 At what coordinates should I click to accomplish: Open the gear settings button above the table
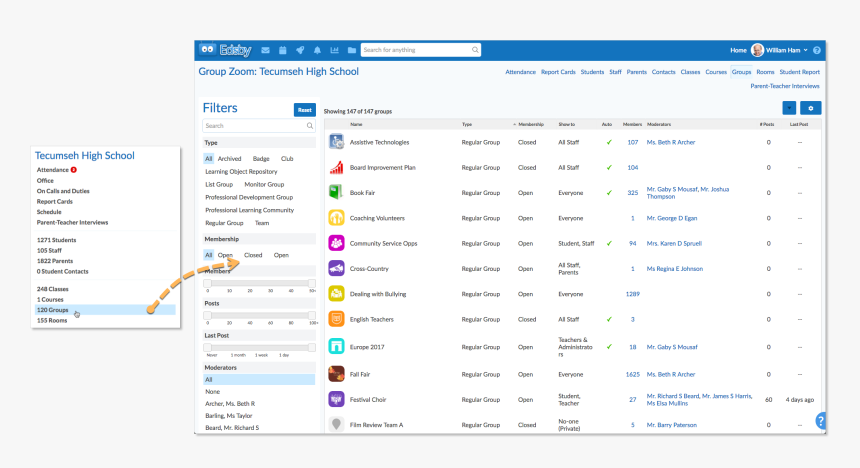811,108
